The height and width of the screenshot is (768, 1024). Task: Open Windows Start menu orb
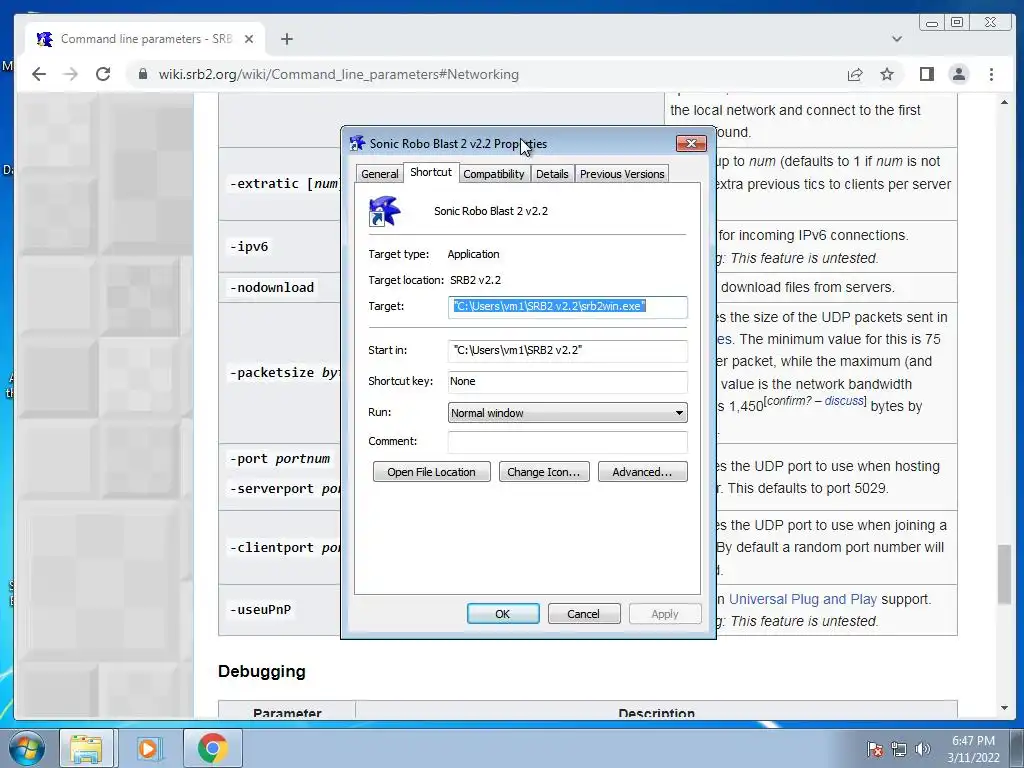(27, 748)
